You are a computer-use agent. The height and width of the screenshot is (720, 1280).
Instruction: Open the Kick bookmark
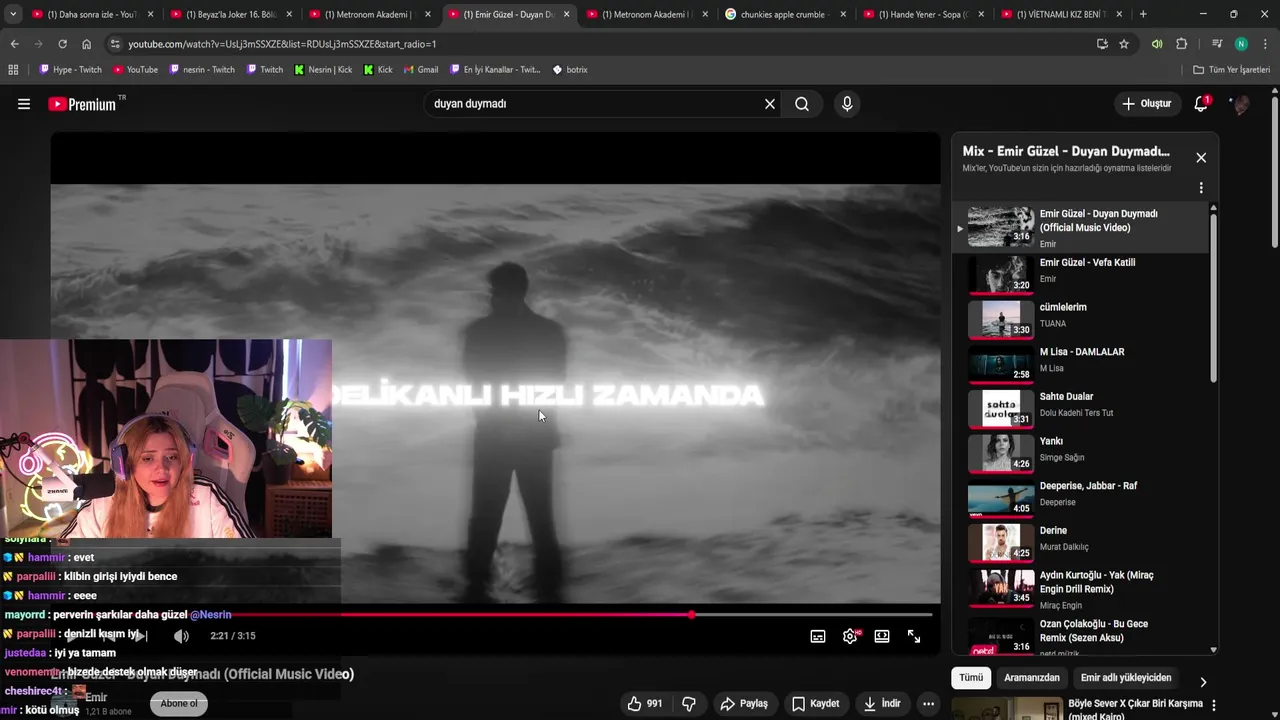378,70
